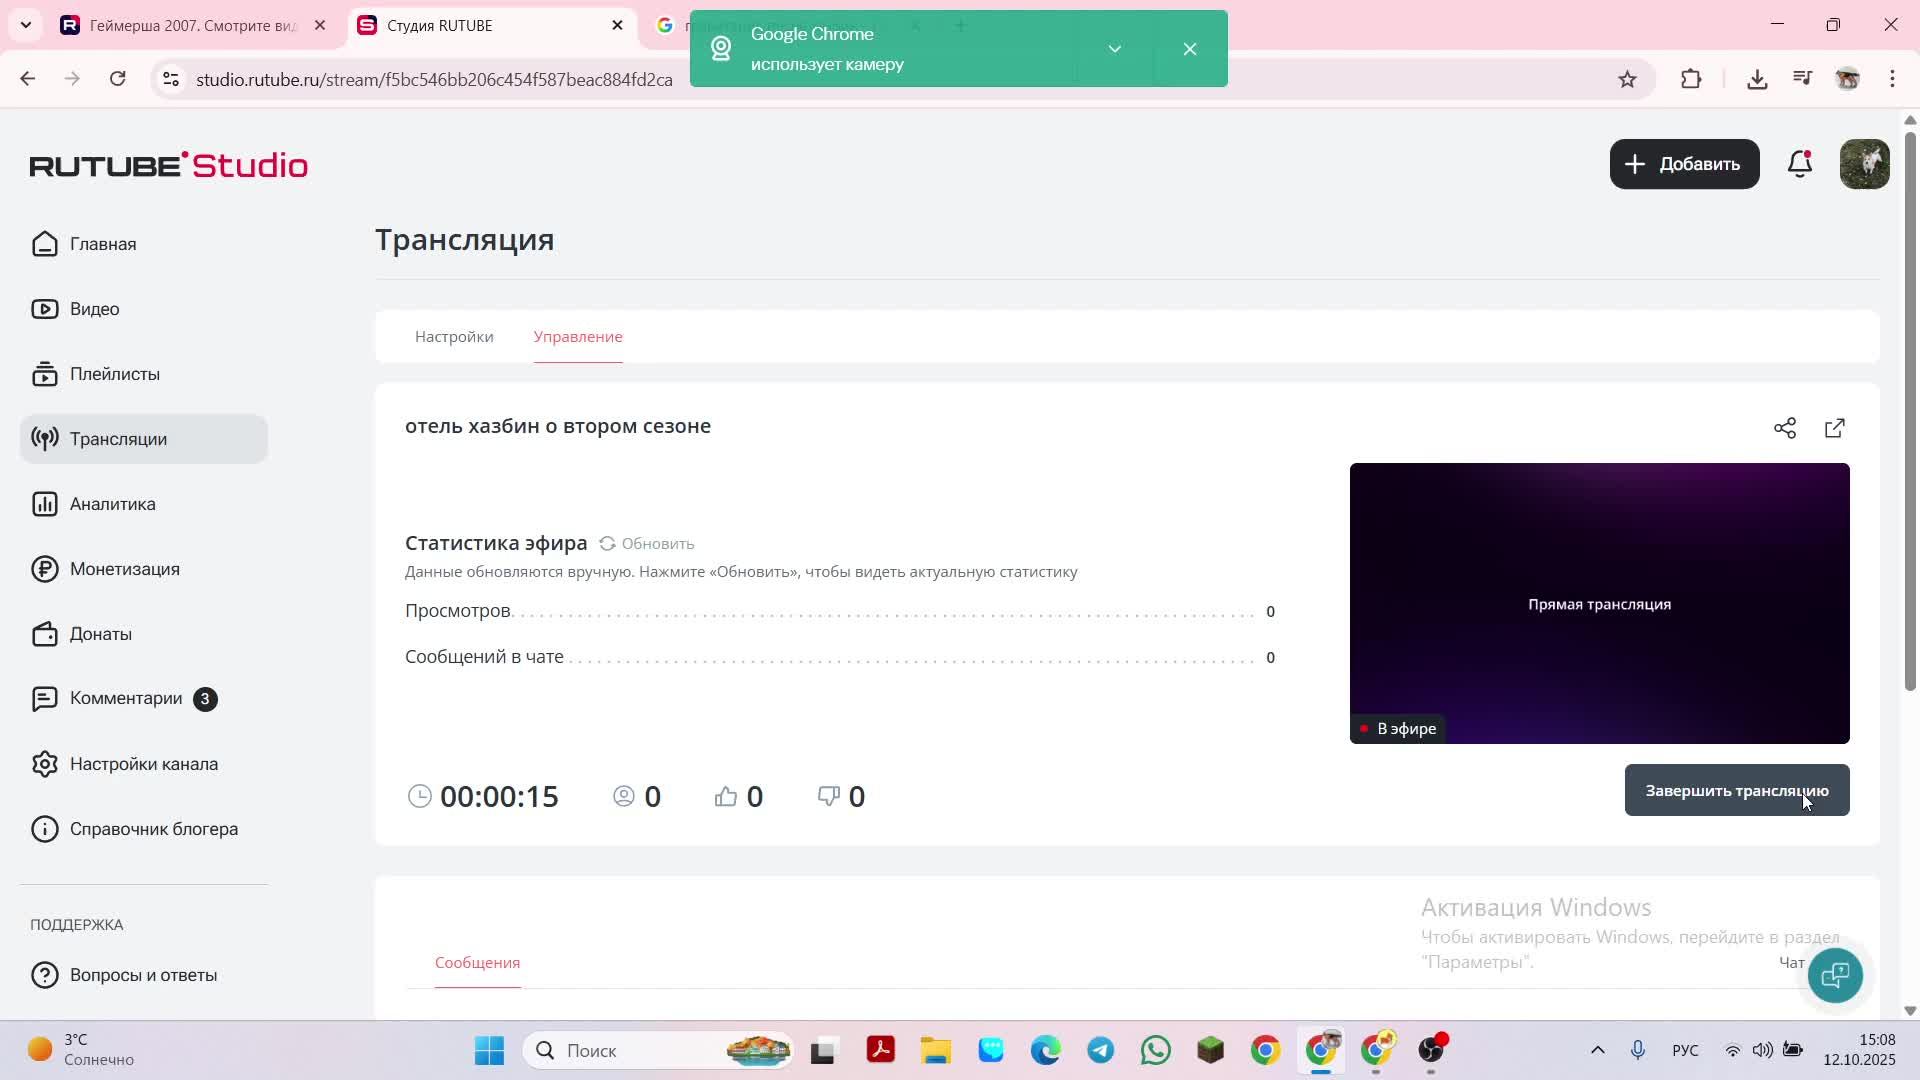1920x1080 pixels.
Task: Bookmark this page with star icon
Action: coord(1627,79)
